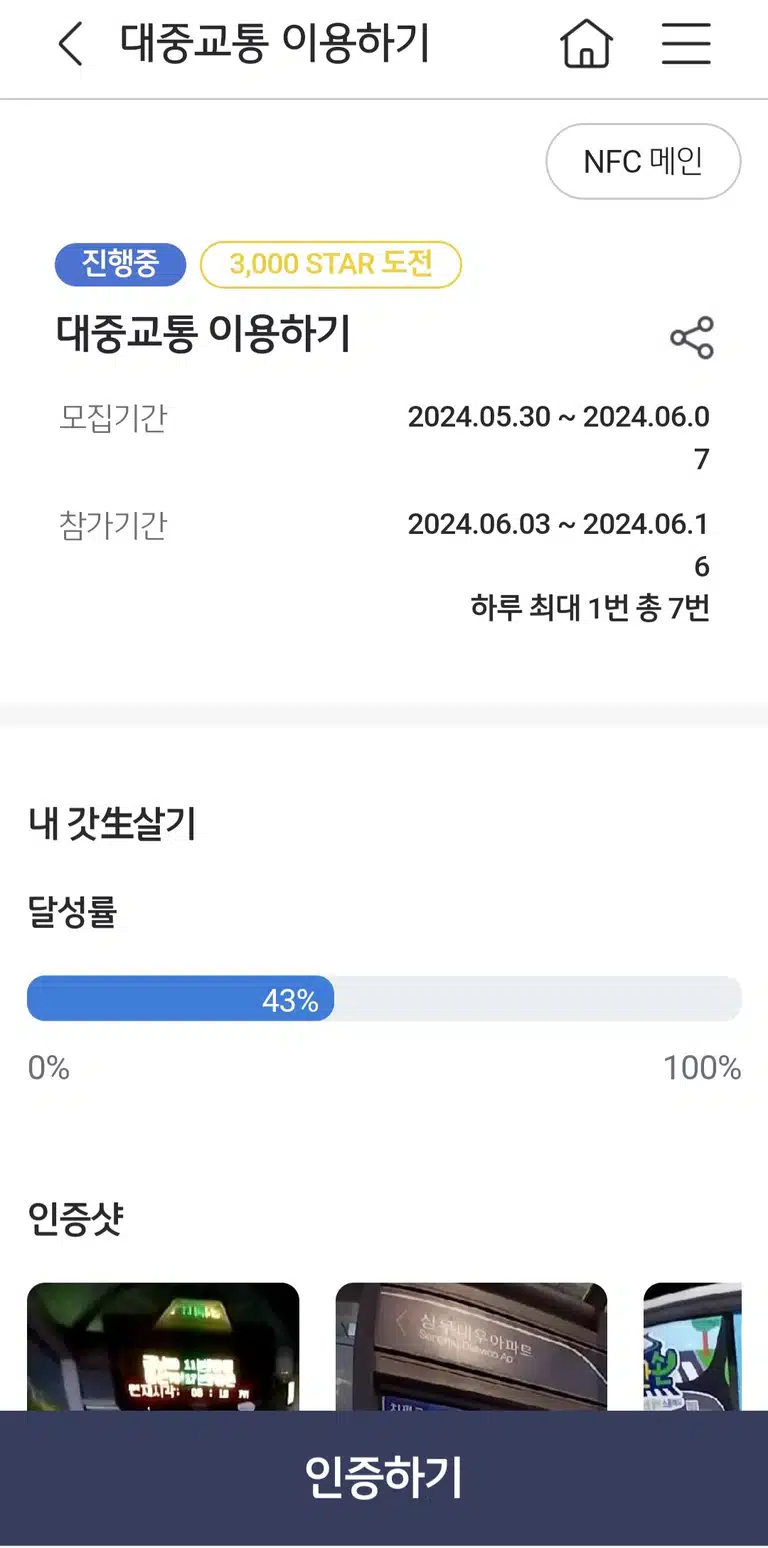This screenshot has height=1548, width=768.
Task: Click the 43% achievement progress bar
Action: (384, 999)
